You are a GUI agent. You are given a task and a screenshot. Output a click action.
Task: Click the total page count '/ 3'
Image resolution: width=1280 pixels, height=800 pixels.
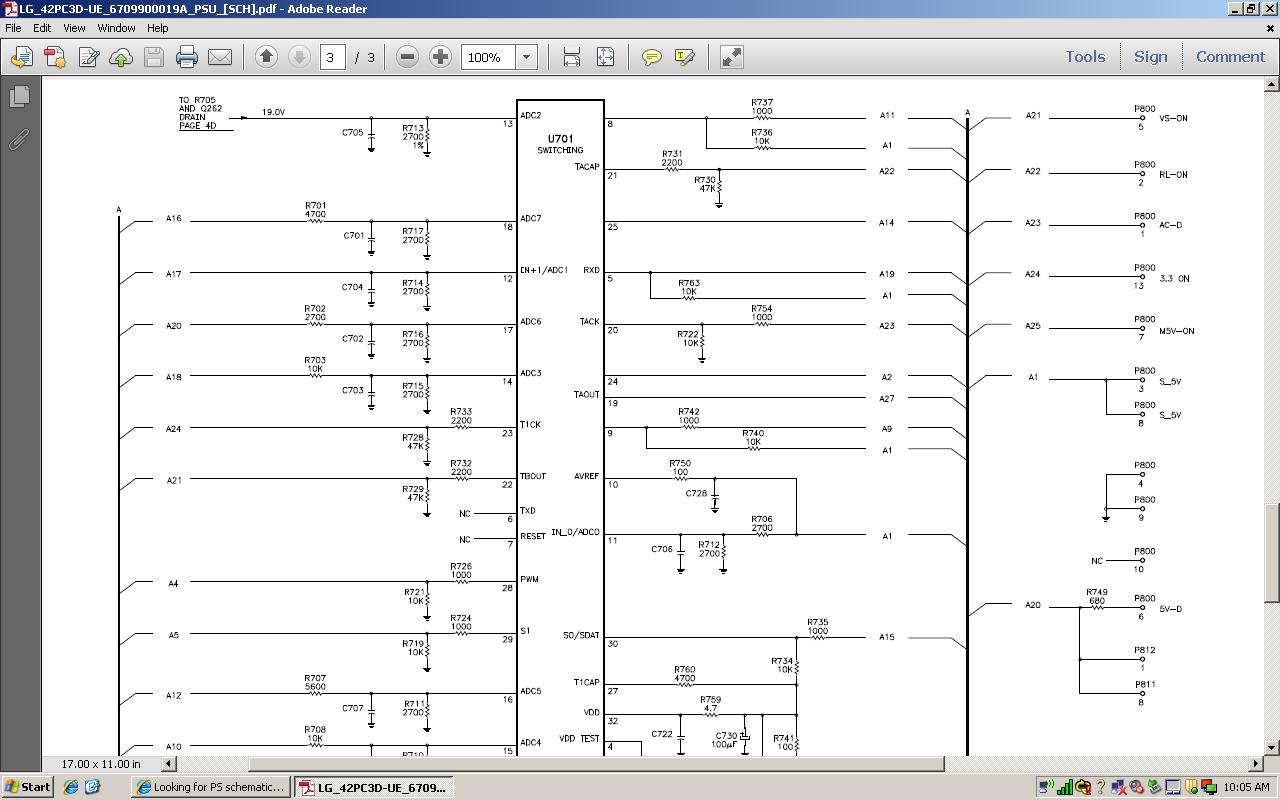[x=365, y=57]
